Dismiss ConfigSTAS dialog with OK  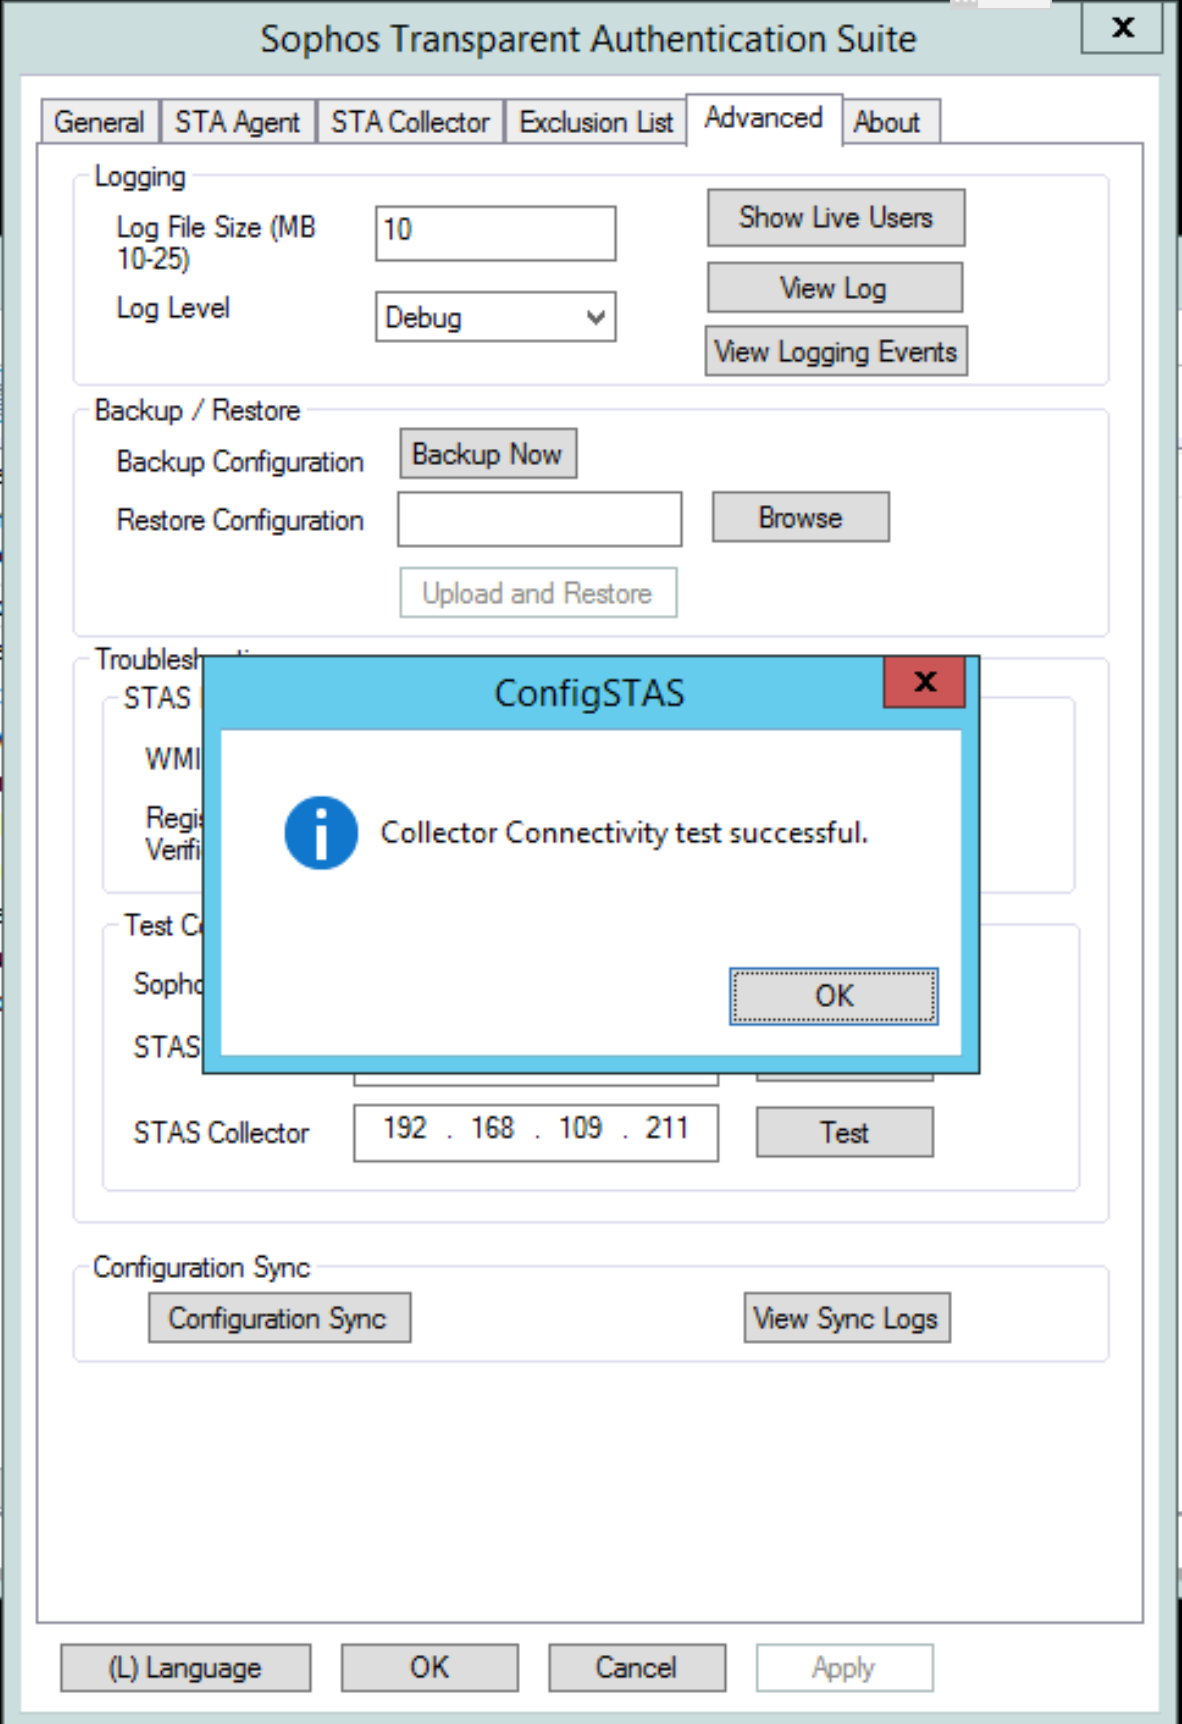click(834, 996)
